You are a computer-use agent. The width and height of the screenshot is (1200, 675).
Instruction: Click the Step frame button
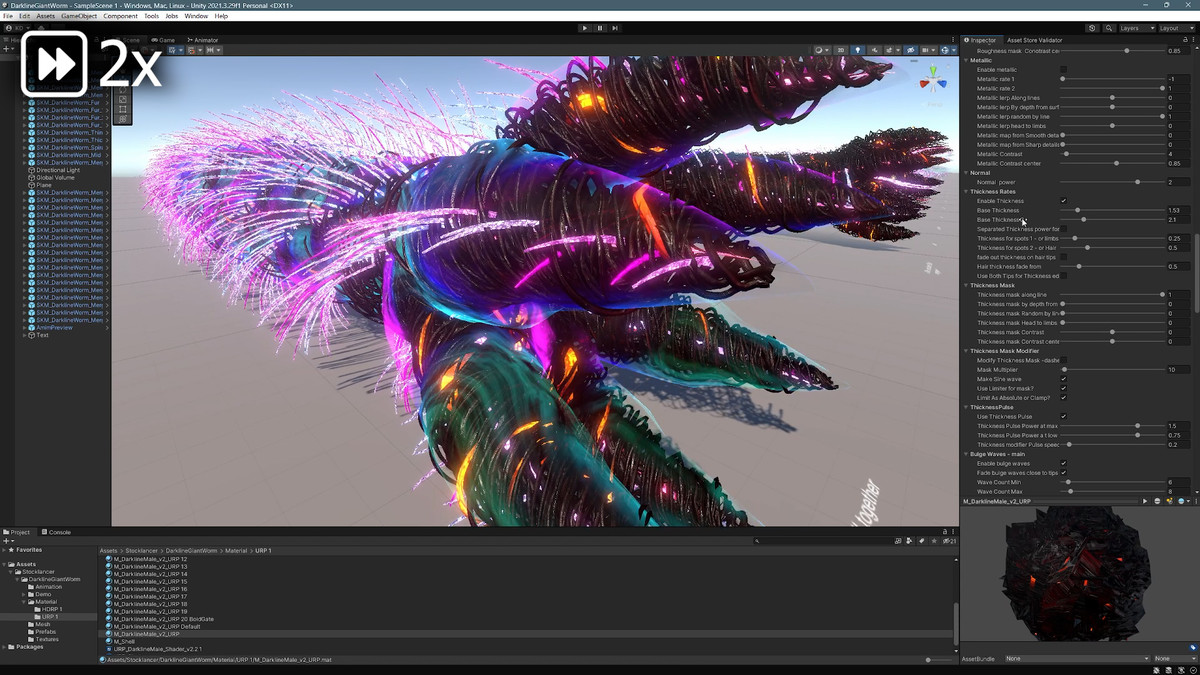click(x=614, y=28)
